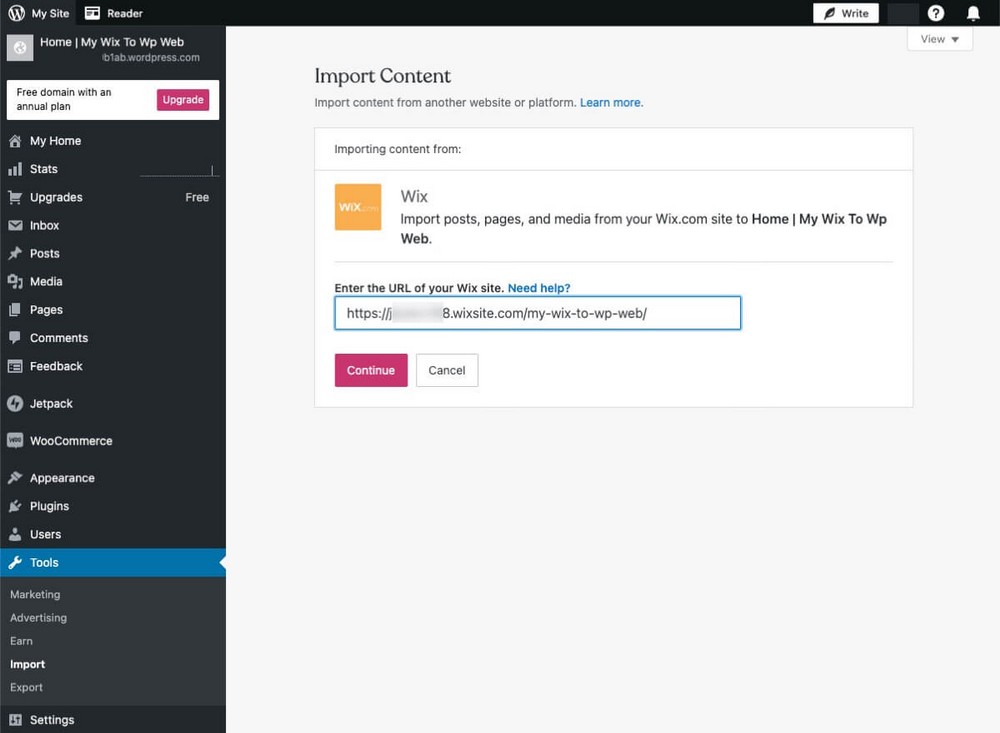Click the site globe avatar icon
The height and width of the screenshot is (733, 1000).
20,48
